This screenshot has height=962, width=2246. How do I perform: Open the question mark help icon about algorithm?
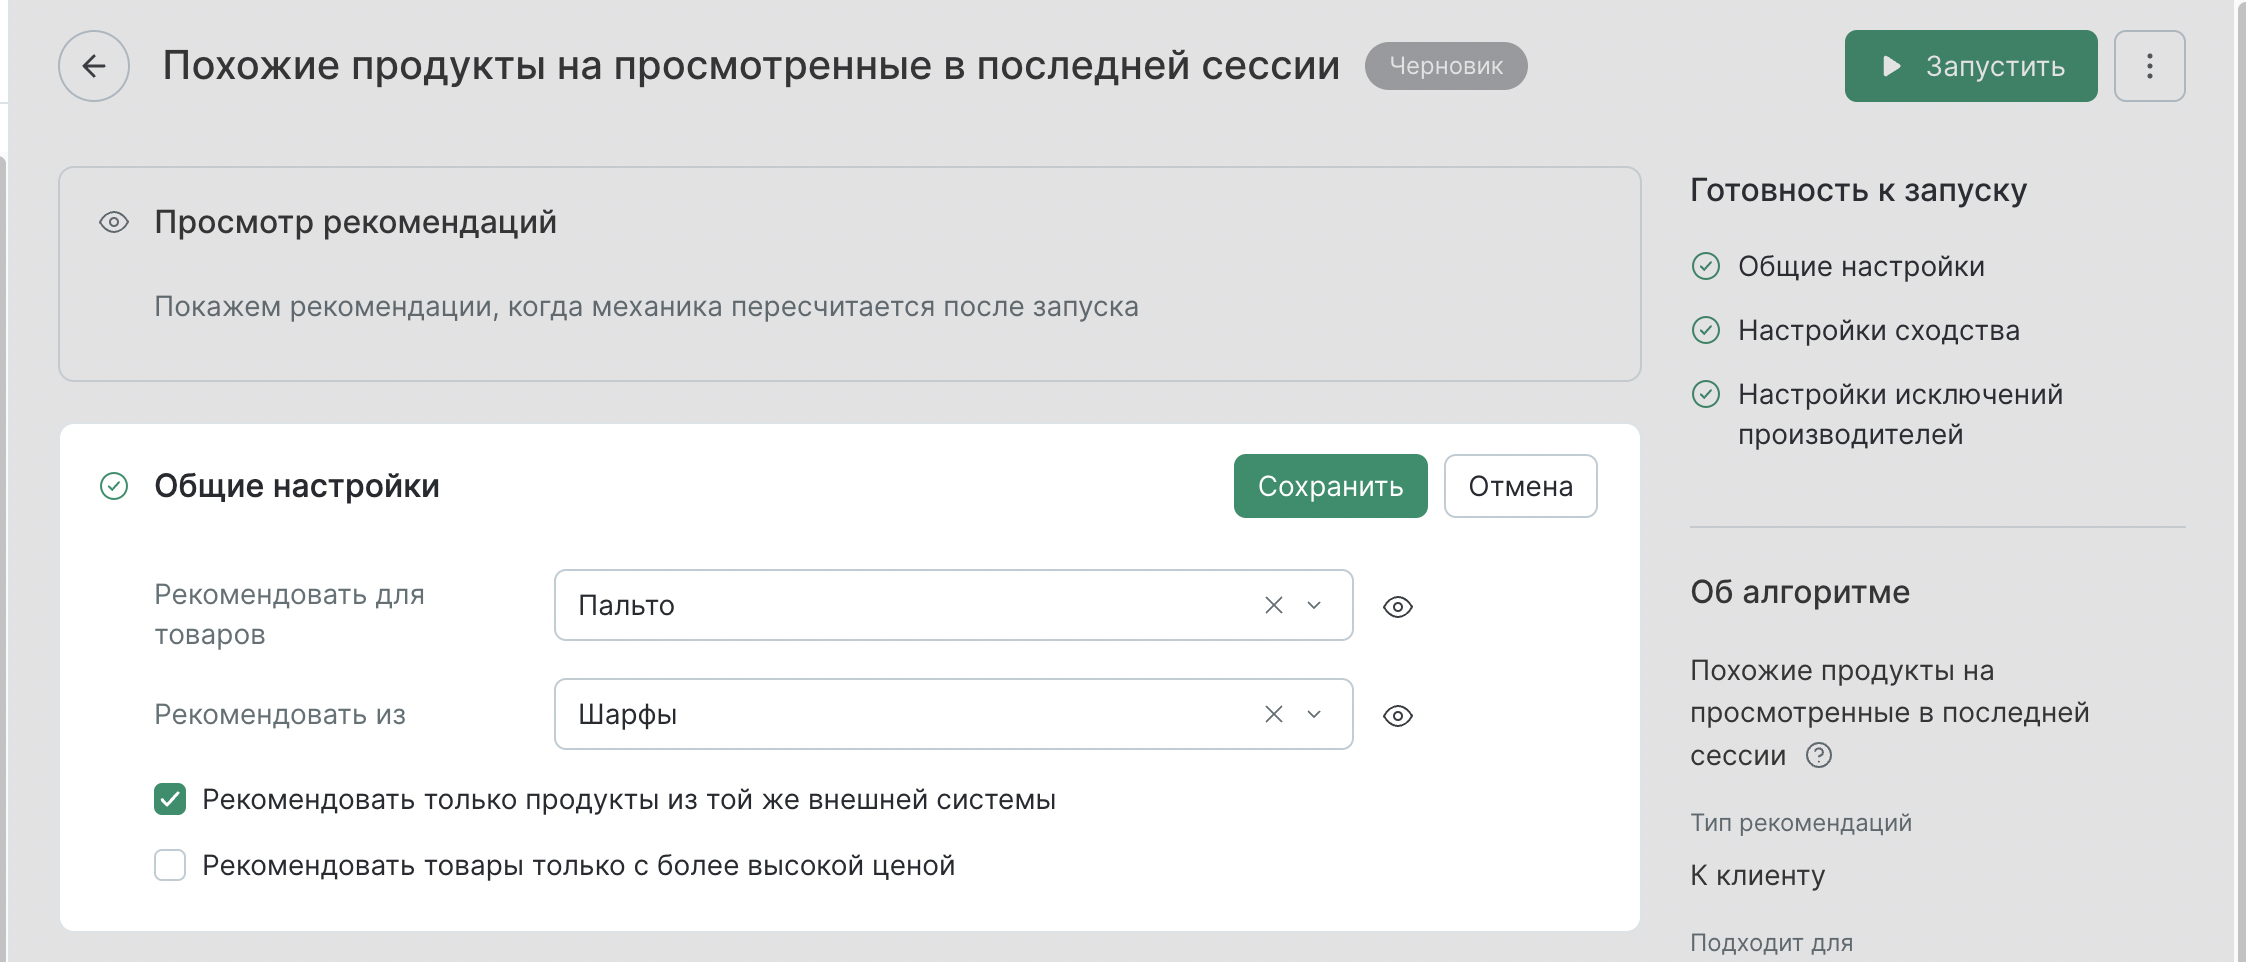point(1818,755)
